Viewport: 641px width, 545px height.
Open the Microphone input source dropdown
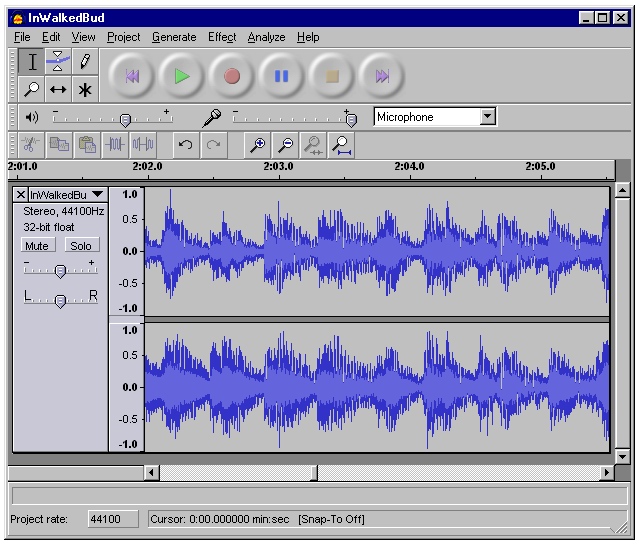tap(487, 117)
